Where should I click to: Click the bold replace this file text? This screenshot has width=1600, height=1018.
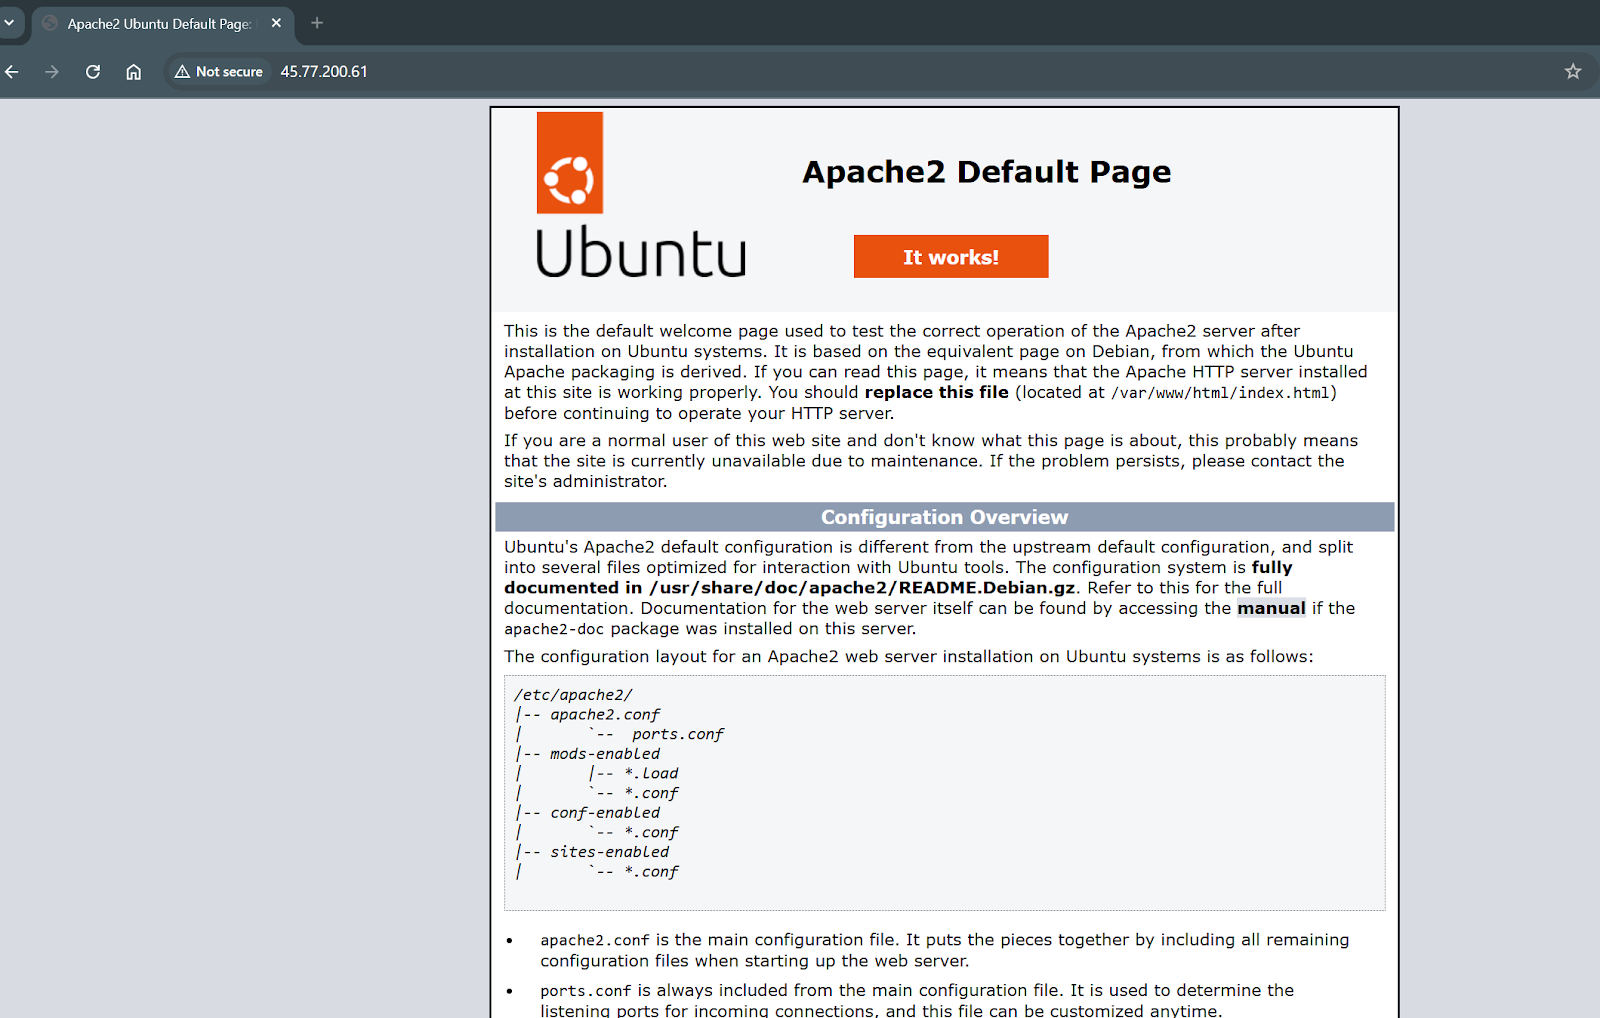(x=936, y=393)
